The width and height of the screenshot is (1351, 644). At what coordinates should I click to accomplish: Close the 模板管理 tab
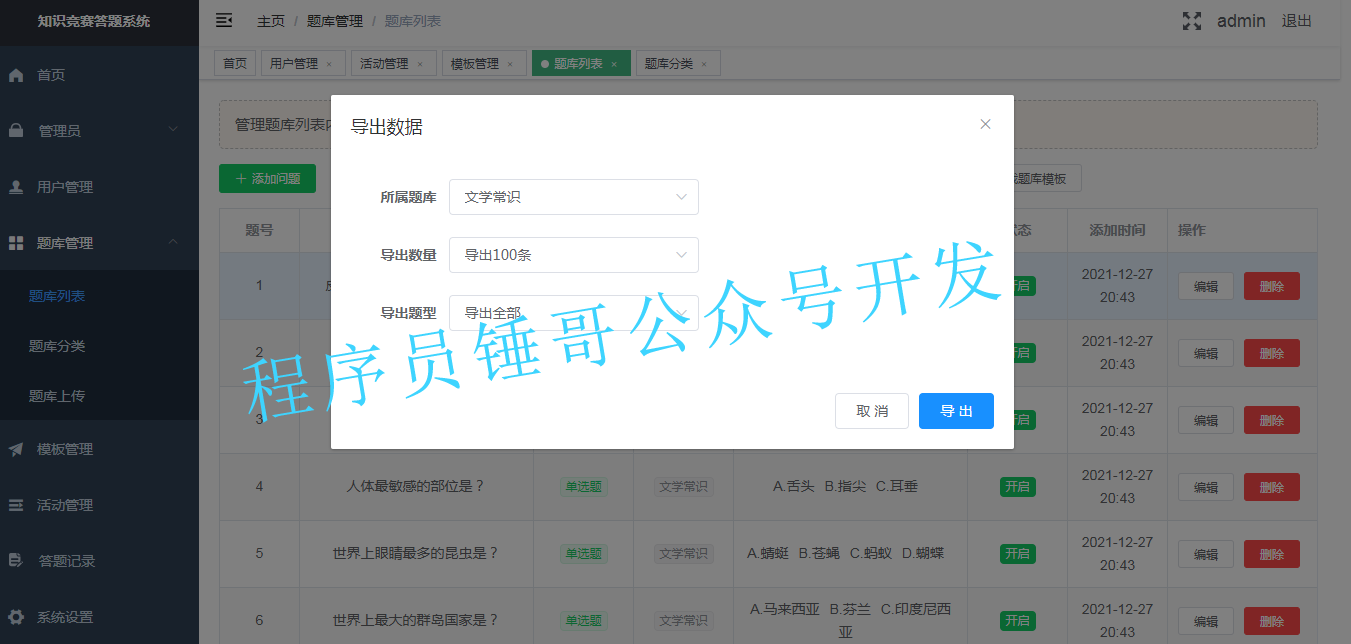(x=510, y=64)
